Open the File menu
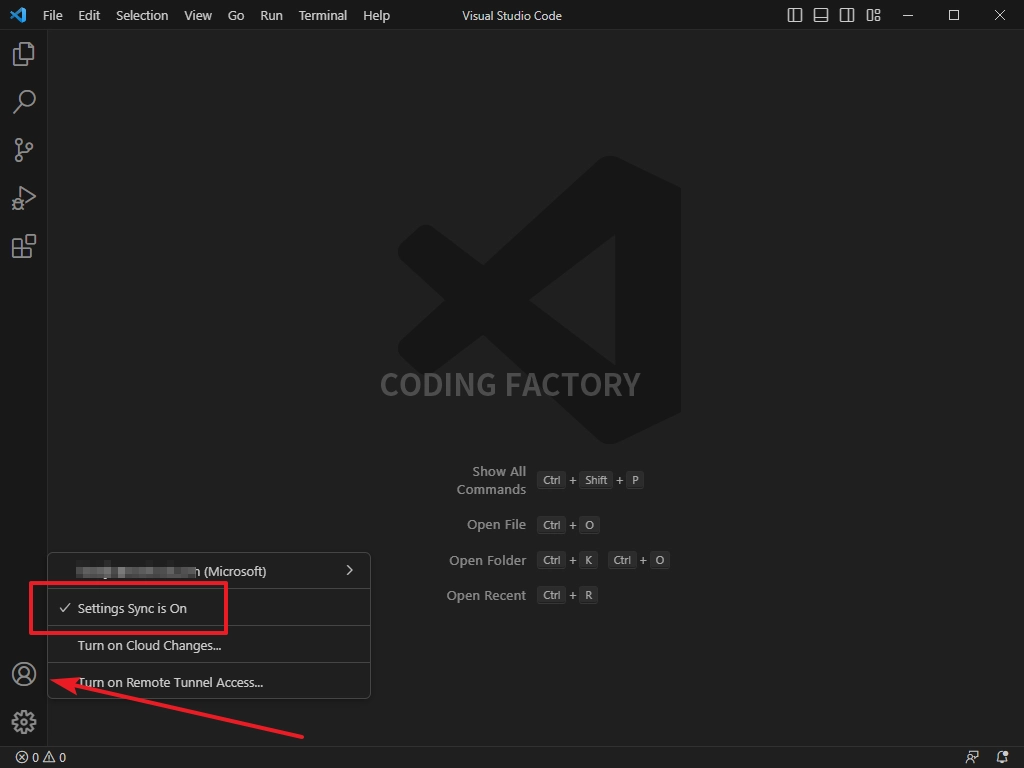The image size is (1024, 768). click(x=53, y=16)
